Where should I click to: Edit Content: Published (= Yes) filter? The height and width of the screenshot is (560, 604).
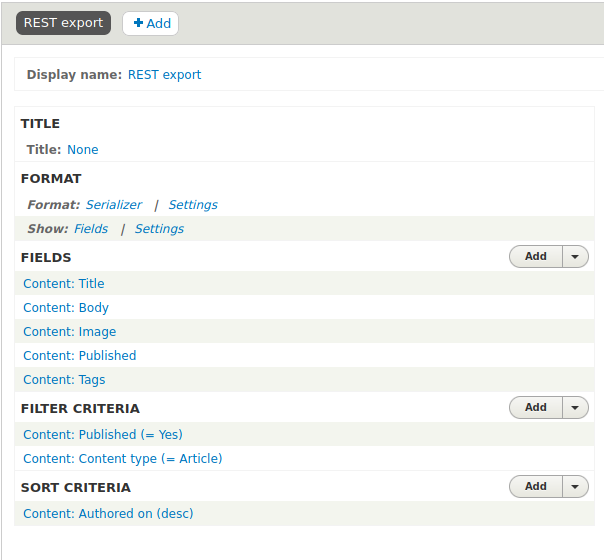[x=103, y=435]
